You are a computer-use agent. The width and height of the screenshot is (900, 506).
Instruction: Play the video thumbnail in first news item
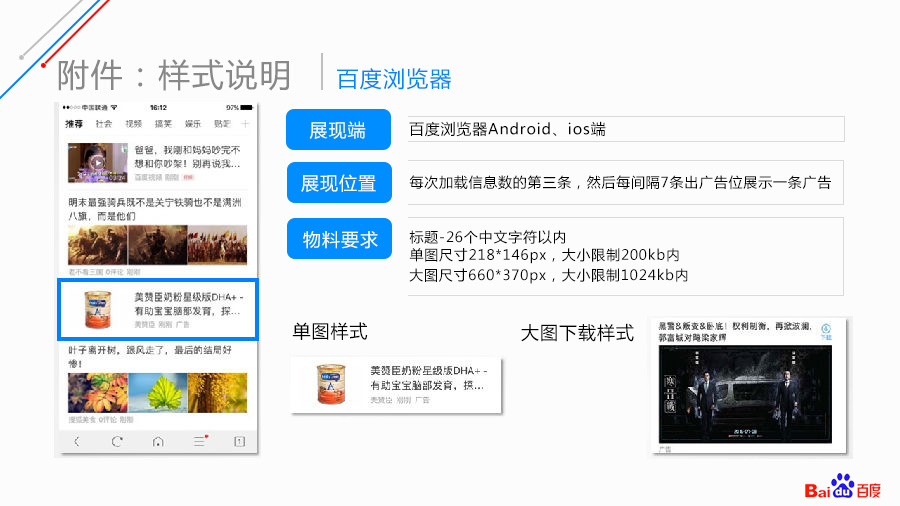tap(96, 162)
